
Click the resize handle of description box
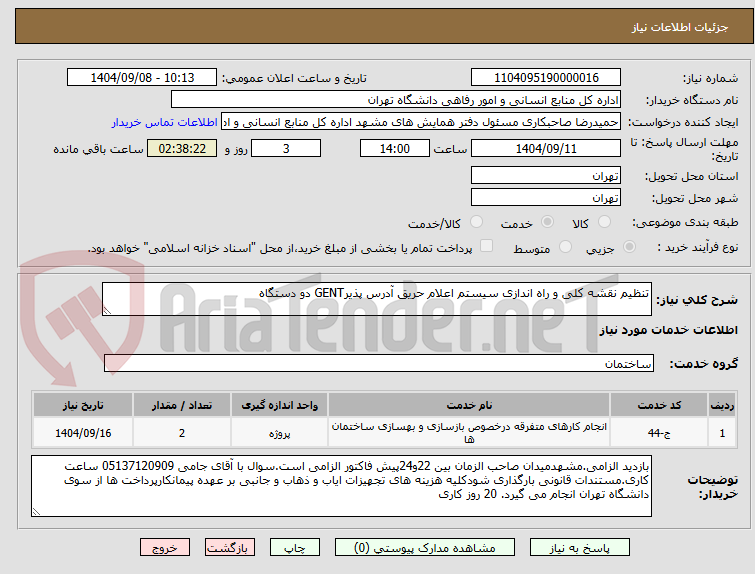pyautogui.click(x=107, y=311)
